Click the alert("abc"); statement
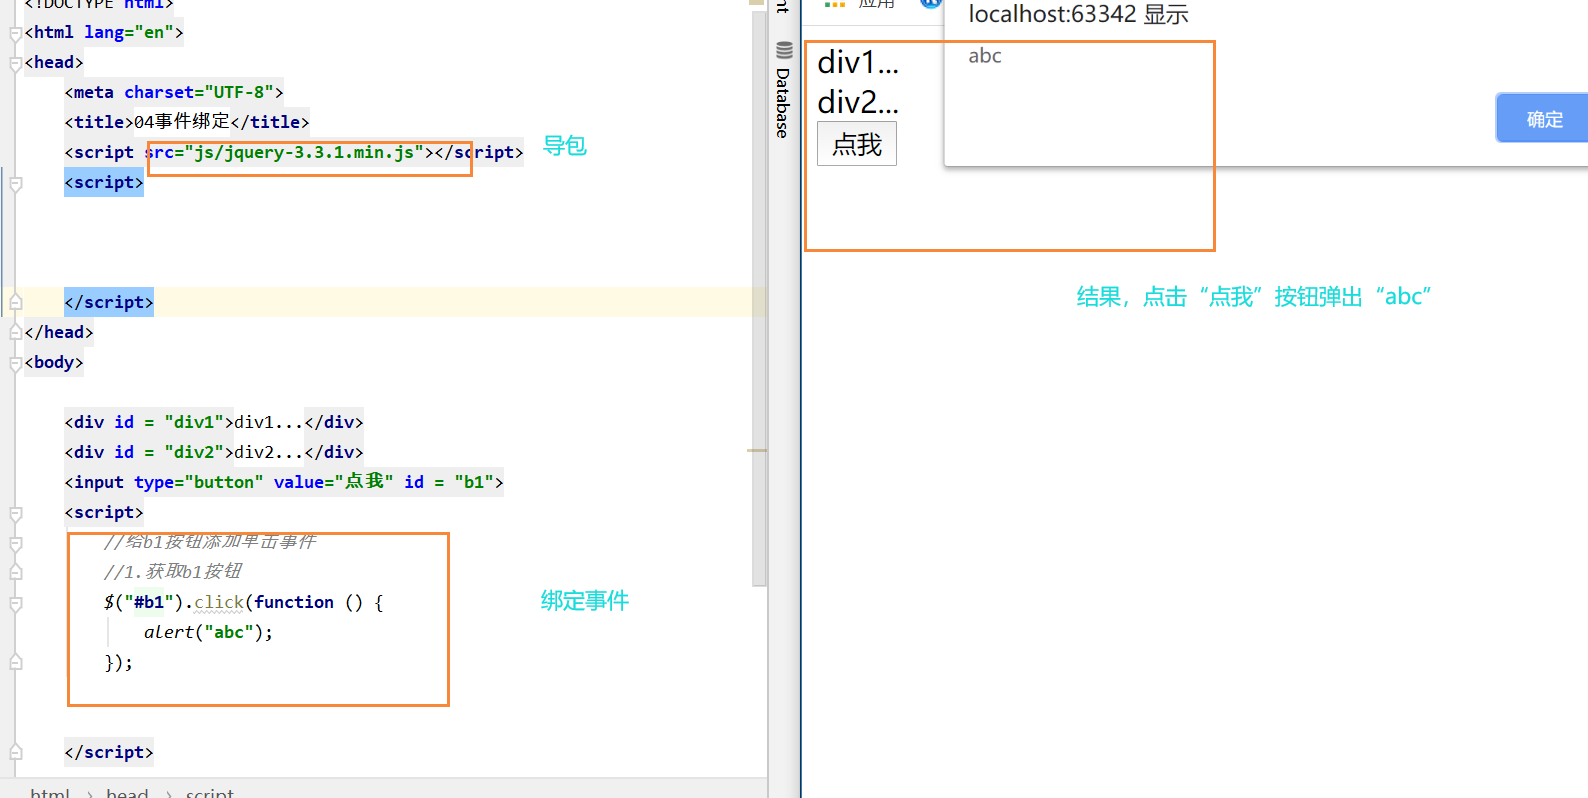This screenshot has width=1588, height=798. point(208,632)
